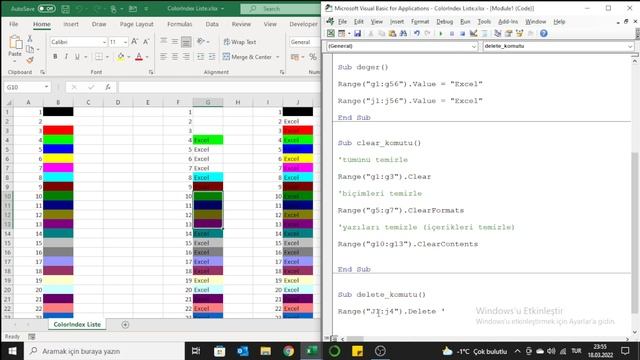
Task: Toggle Top Align in the Alignment group
Action: (164, 41)
